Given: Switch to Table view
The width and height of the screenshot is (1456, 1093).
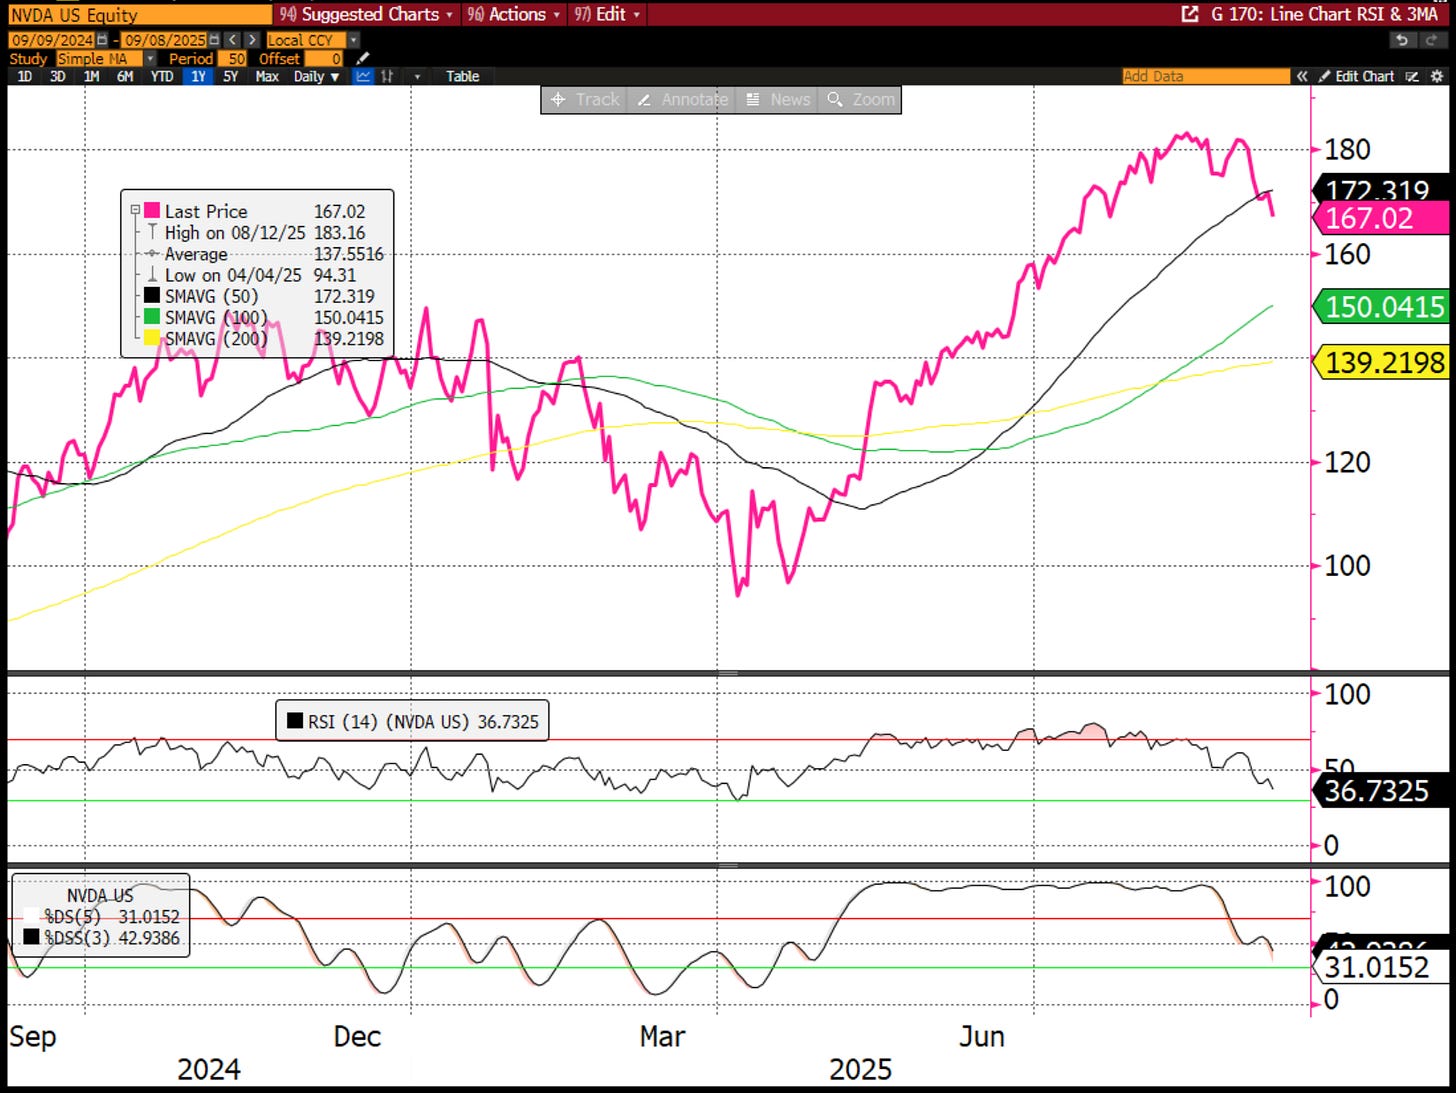Looking at the screenshot, I should [x=463, y=76].
